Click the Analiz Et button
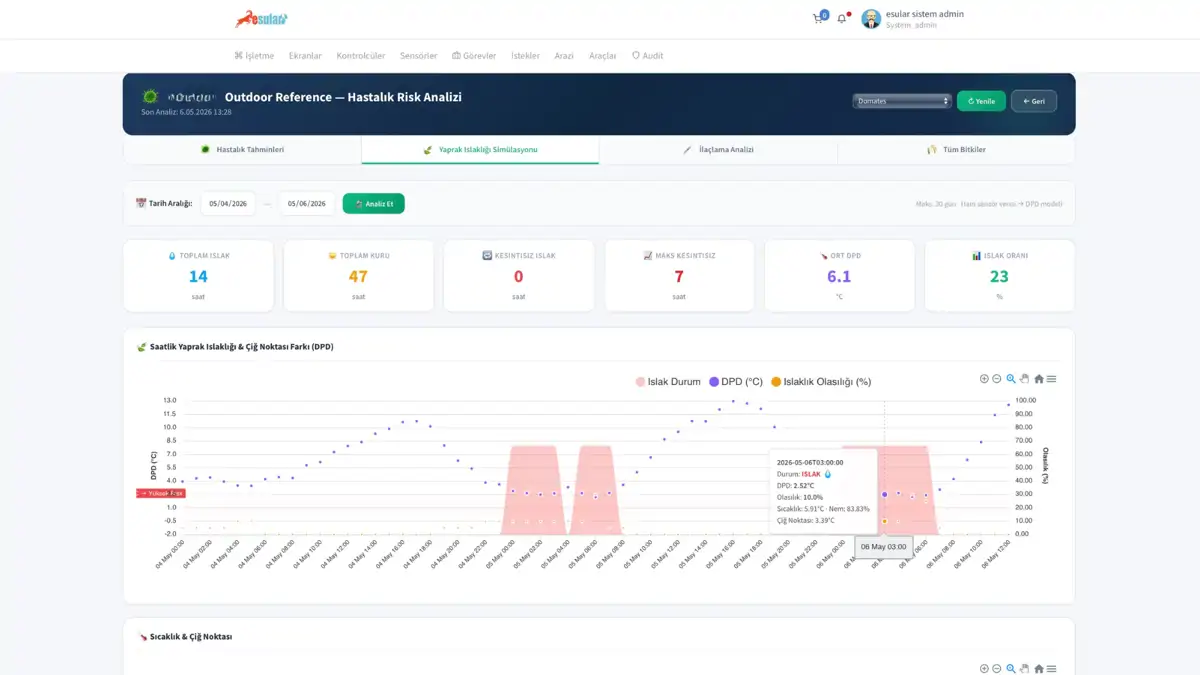Screen dimensions: 1200x675 point(373,204)
